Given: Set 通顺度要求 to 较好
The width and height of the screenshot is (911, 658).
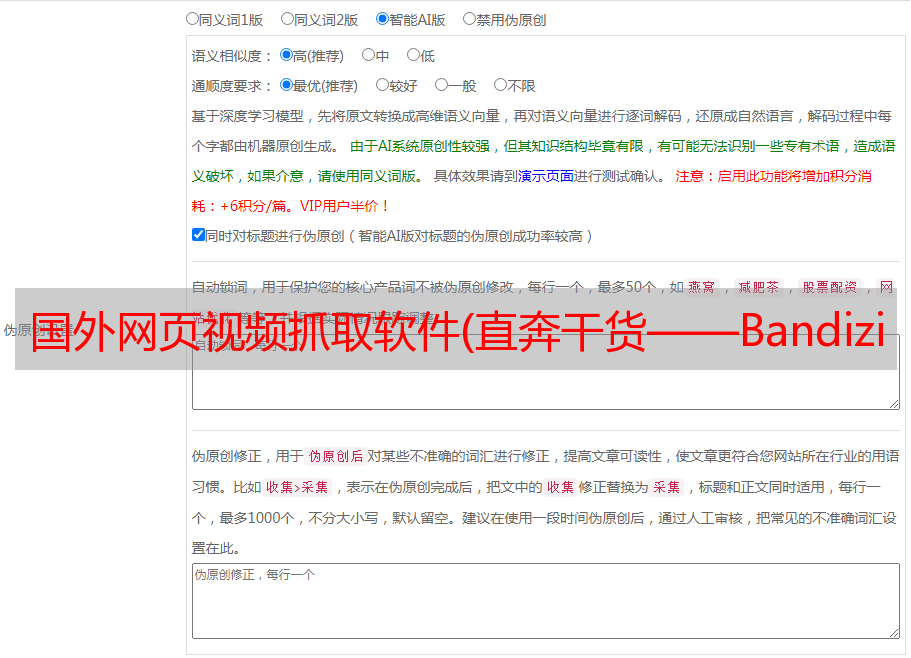Looking at the screenshot, I should point(382,85).
